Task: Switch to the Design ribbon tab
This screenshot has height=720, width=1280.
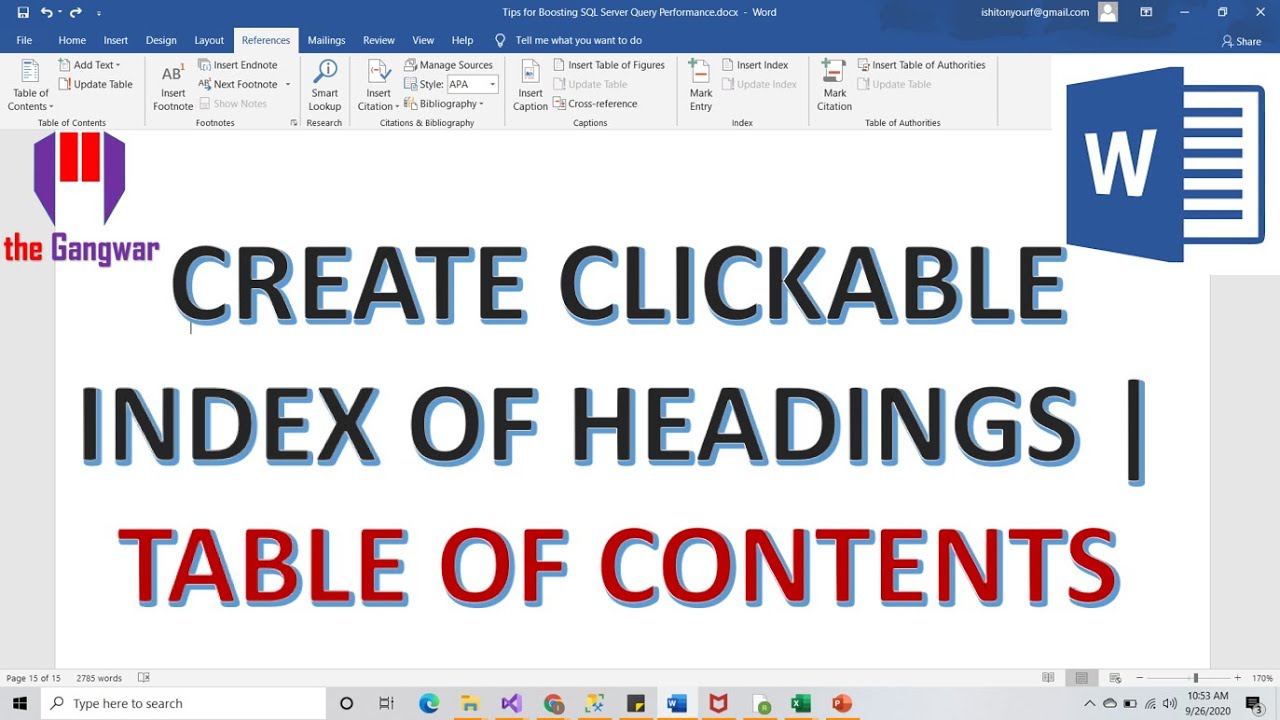Action: (161, 40)
